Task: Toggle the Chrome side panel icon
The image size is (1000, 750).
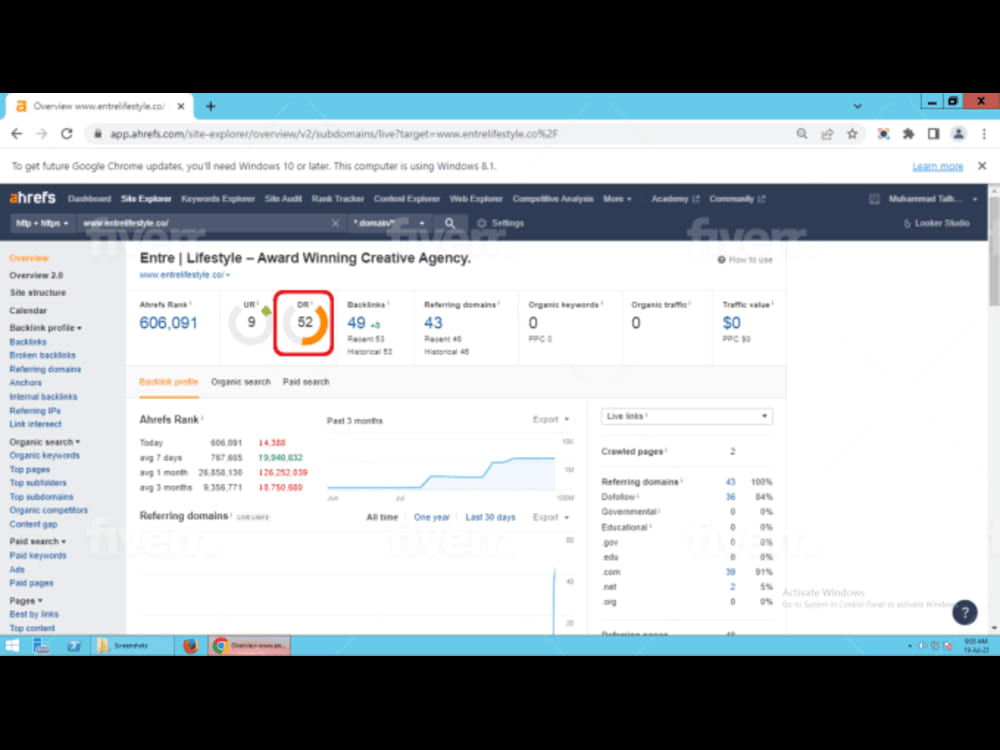Action: (933, 134)
